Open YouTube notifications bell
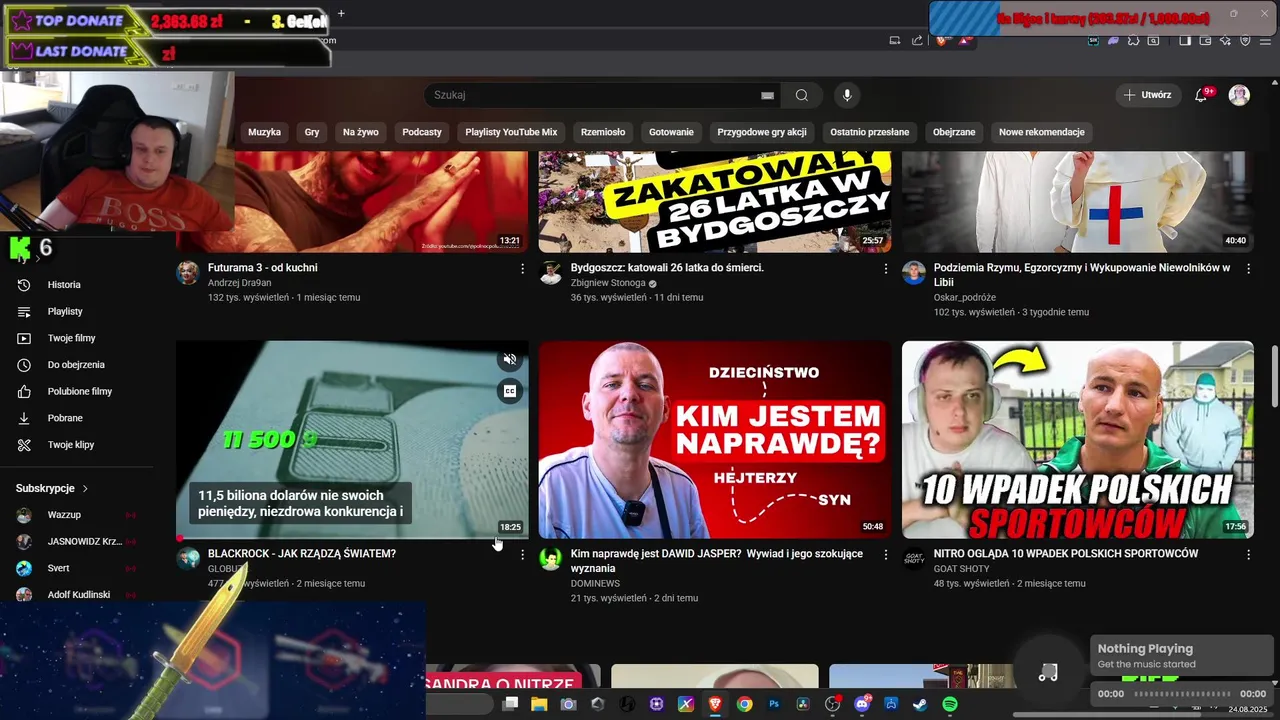This screenshot has width=1280, height=720. (1201, 95)
